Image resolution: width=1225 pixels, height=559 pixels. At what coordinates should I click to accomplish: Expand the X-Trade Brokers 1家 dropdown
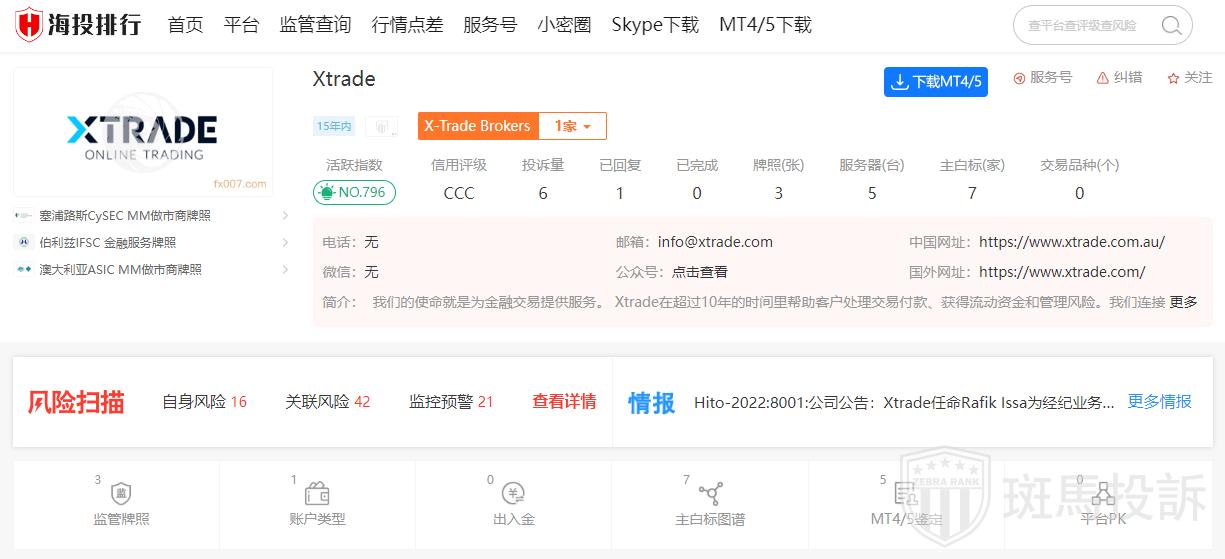[572, 126]
